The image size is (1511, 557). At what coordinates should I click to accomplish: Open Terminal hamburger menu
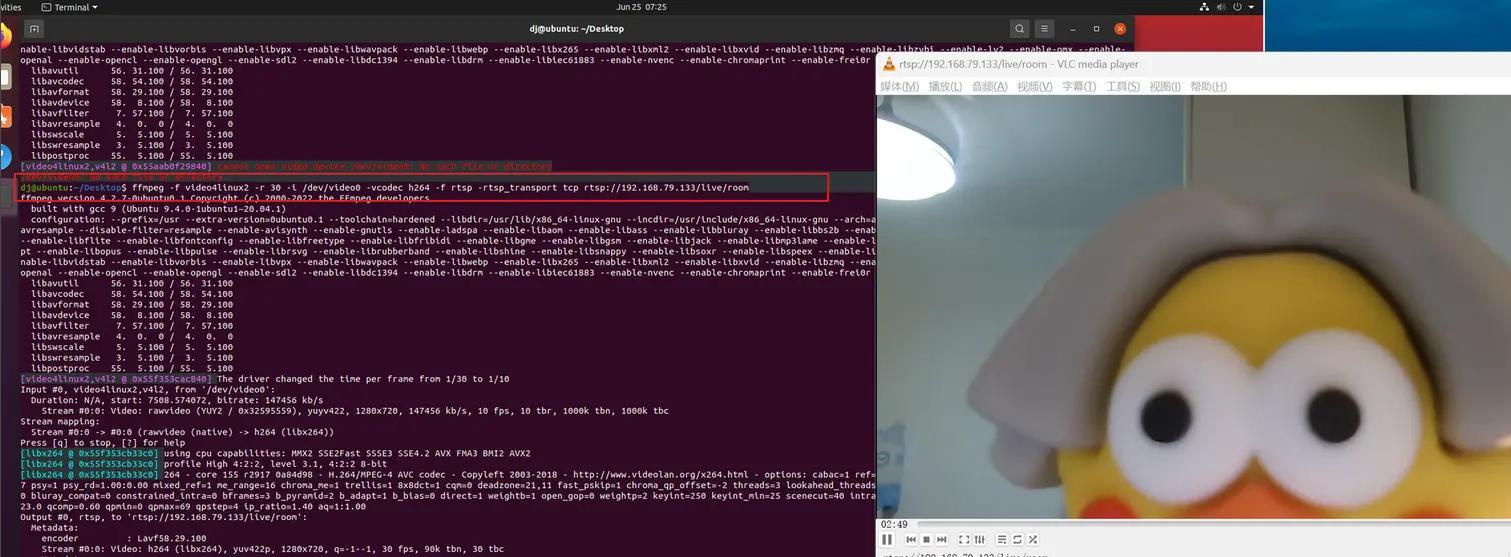(1046, 29)
